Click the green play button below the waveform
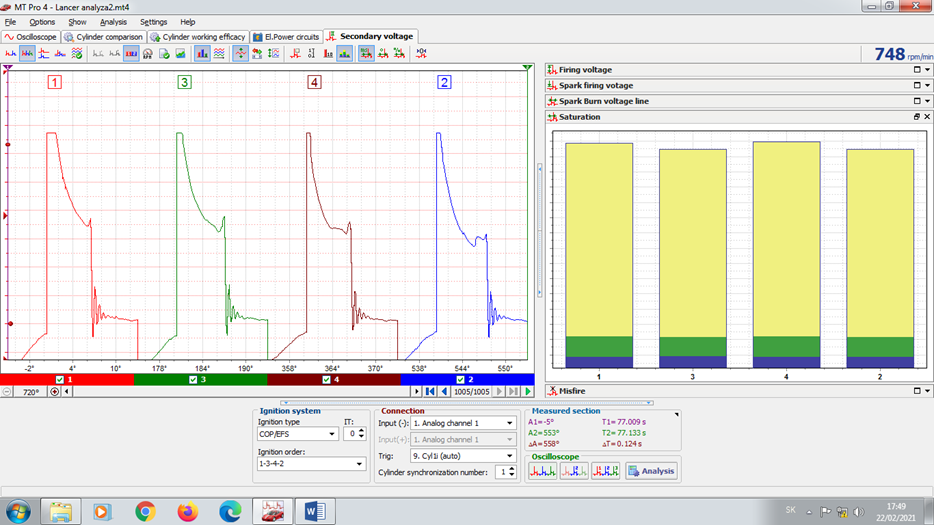934x525 pixels. pos(528,392)
